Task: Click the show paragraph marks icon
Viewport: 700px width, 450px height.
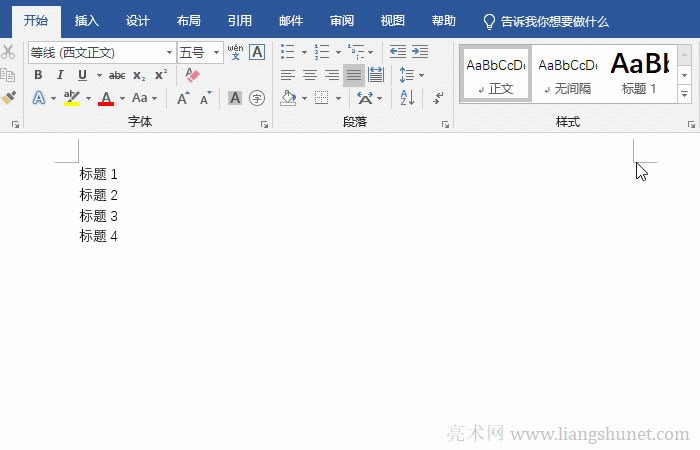Action: coord(438,98)
